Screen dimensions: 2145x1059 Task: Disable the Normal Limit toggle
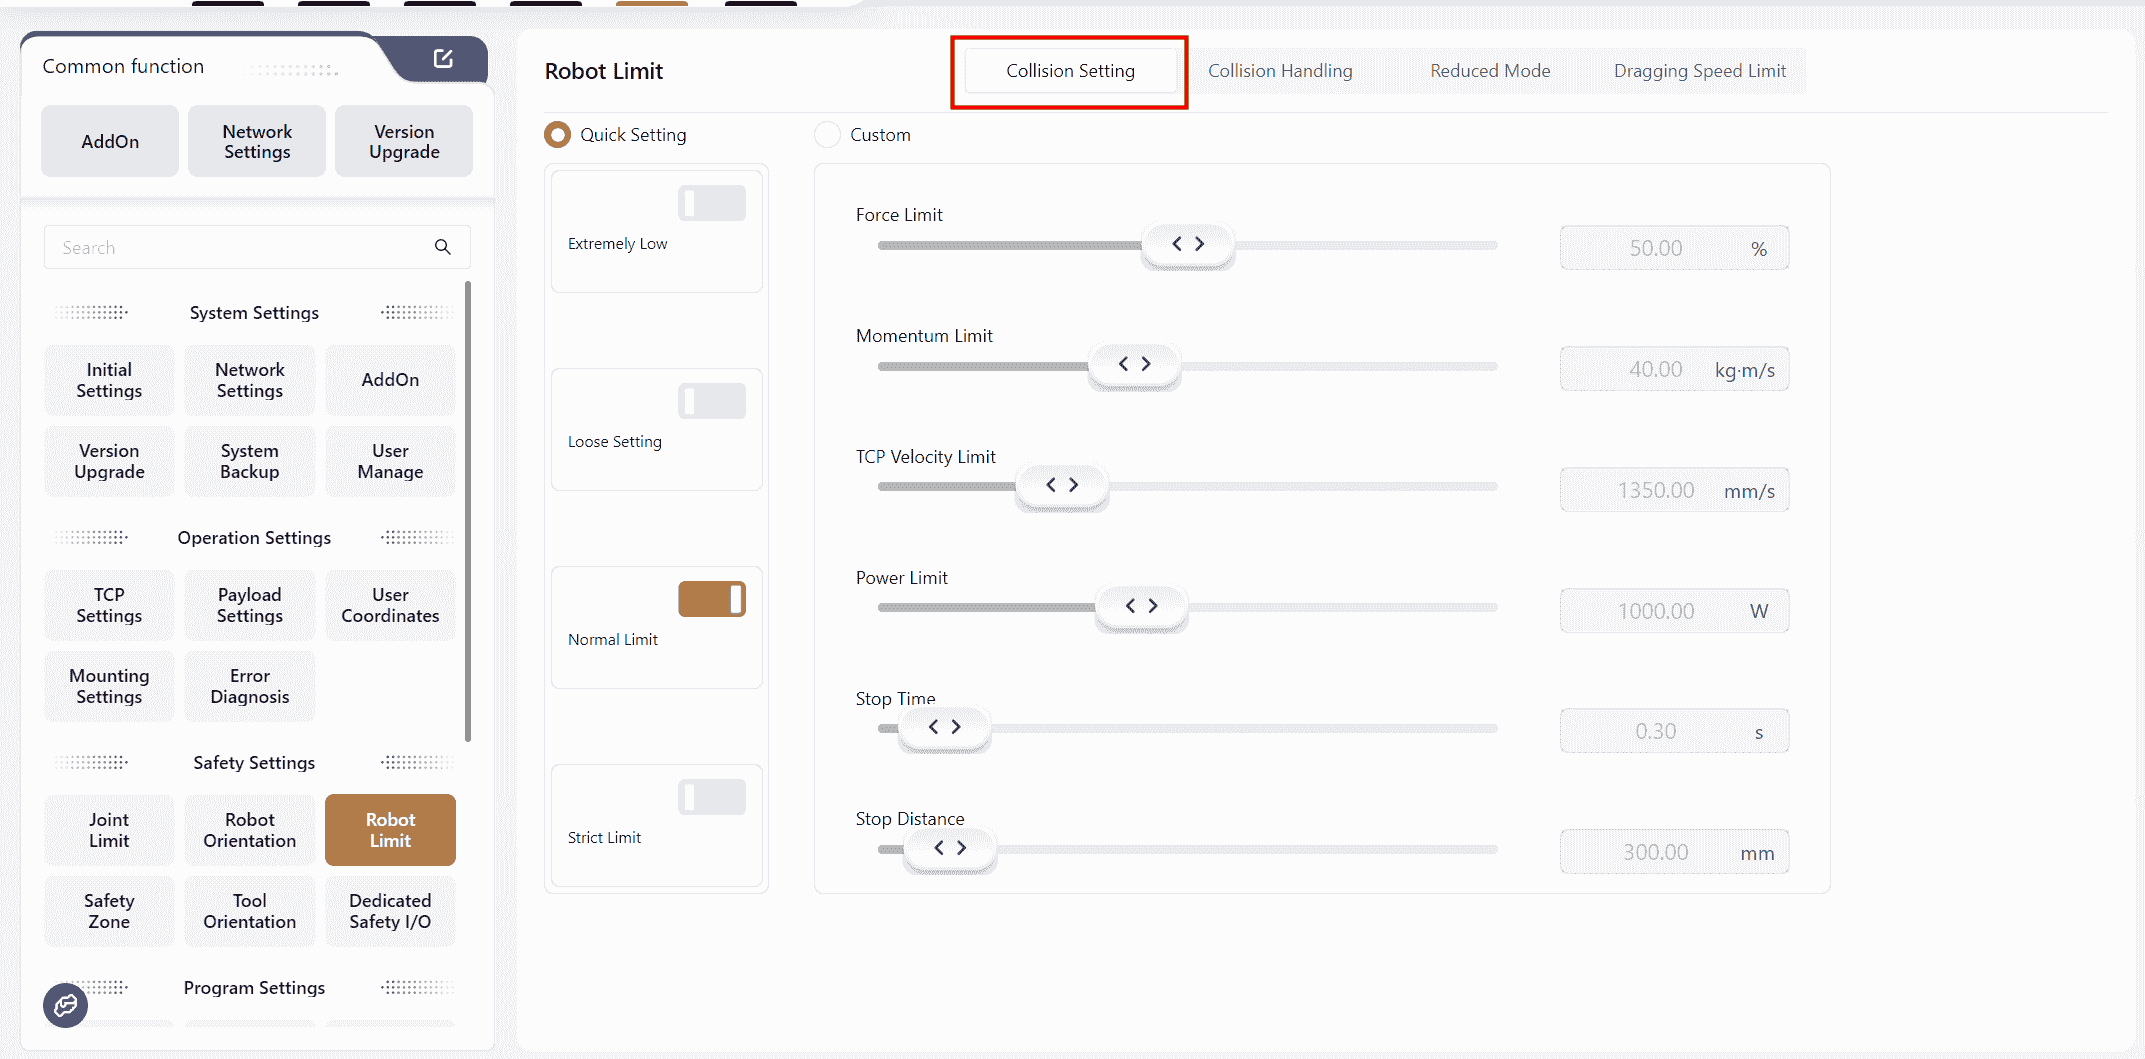click(711, 599)
